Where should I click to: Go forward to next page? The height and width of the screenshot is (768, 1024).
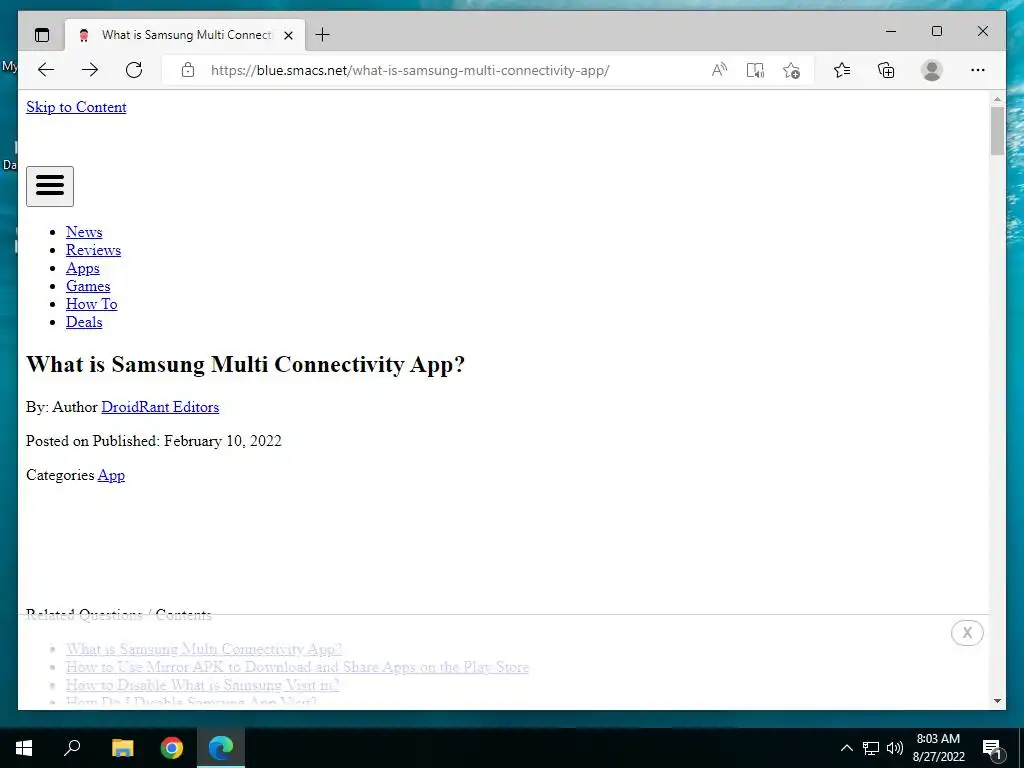click(x=90, y=70)
